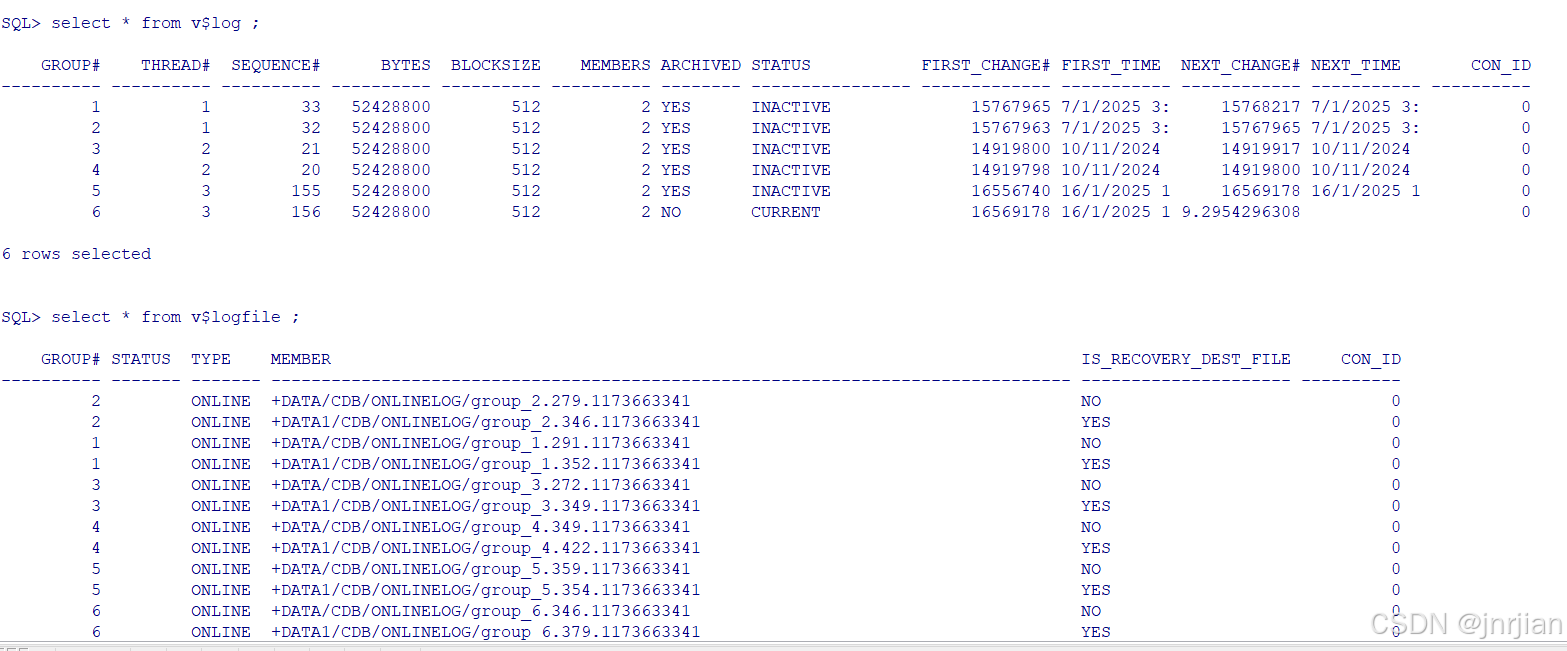Click the "6 rows selected" message
Viewport: 1567px width, 651px height.
pyautogui.click(x=76, y=253)
